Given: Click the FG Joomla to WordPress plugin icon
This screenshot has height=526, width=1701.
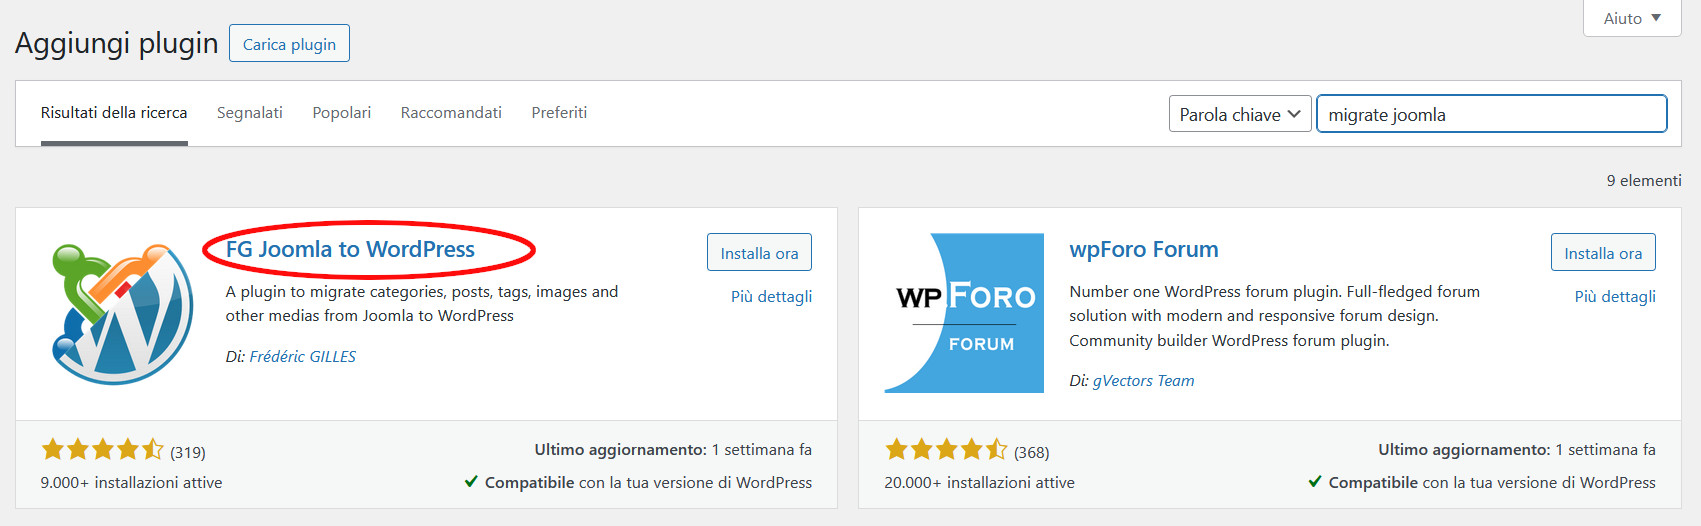Looking at the screenshot, I should coord(121,313).
